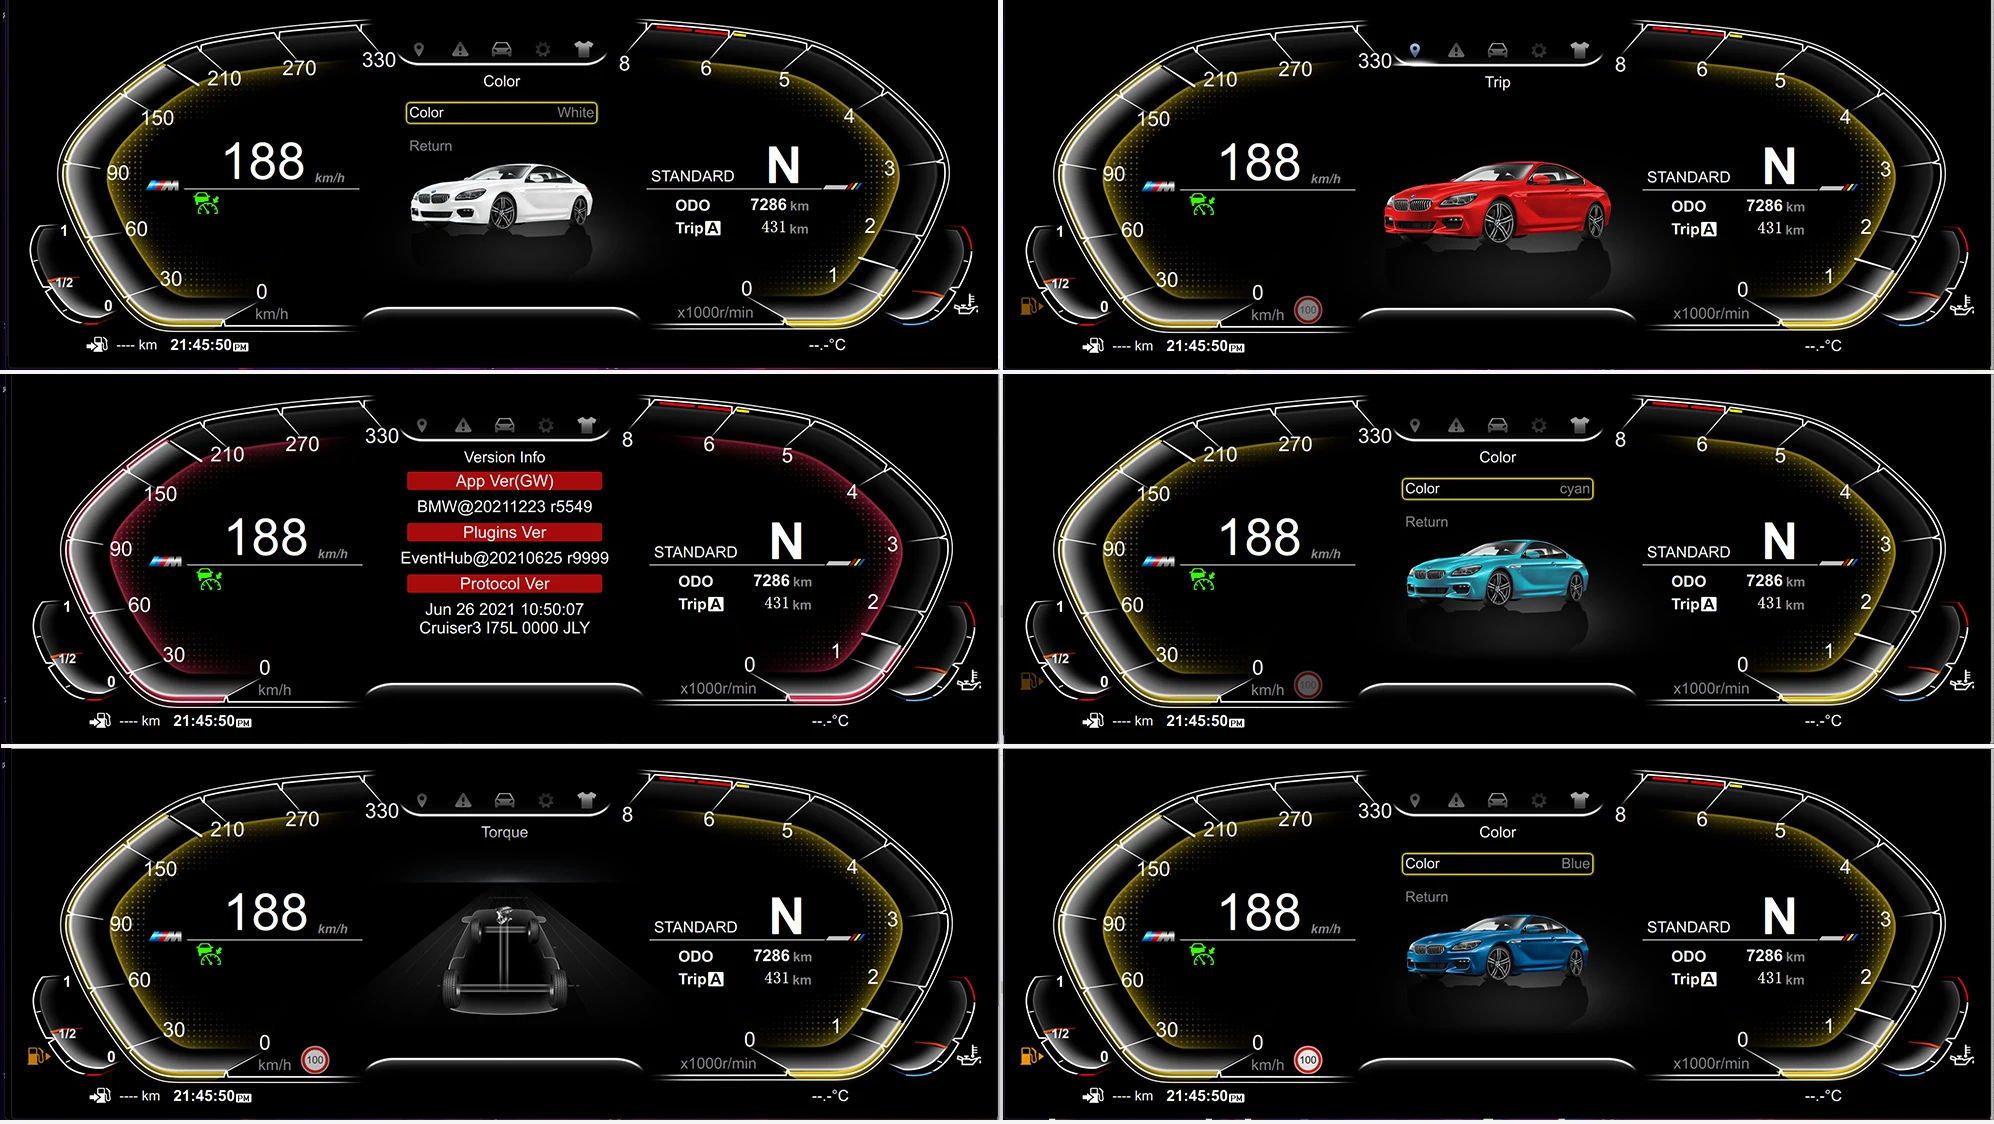Tap the warning triangle icon on the Trip screen

[1456, 50]
